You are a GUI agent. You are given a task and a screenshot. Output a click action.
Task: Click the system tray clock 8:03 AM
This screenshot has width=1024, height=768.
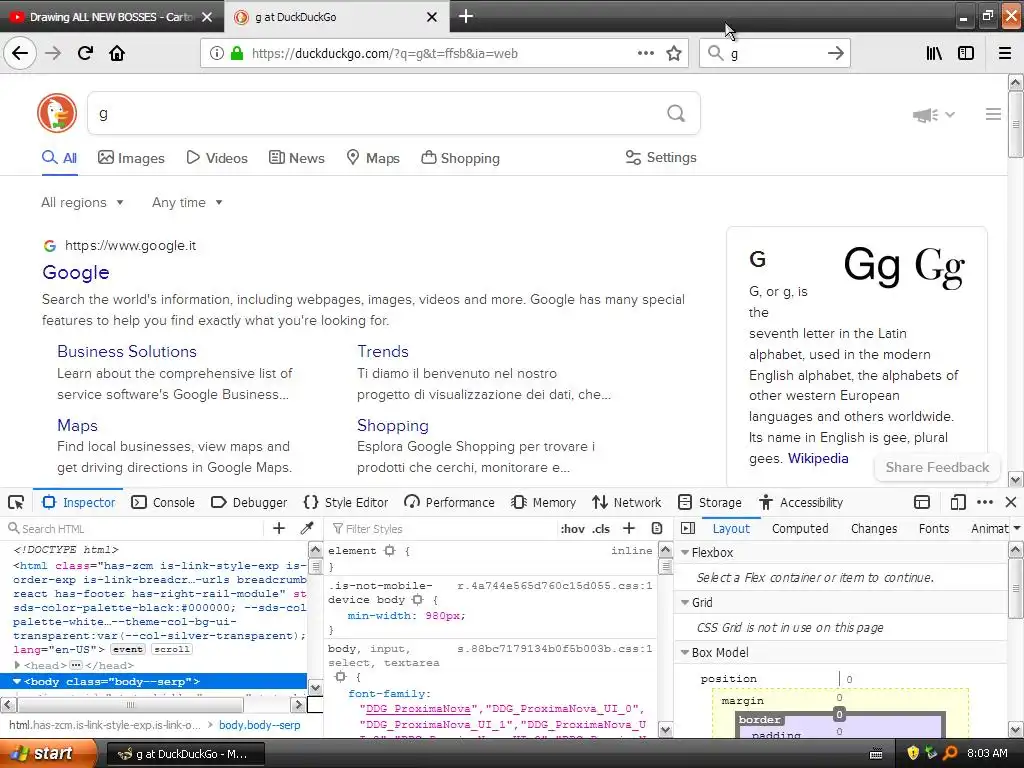[987, 754]
